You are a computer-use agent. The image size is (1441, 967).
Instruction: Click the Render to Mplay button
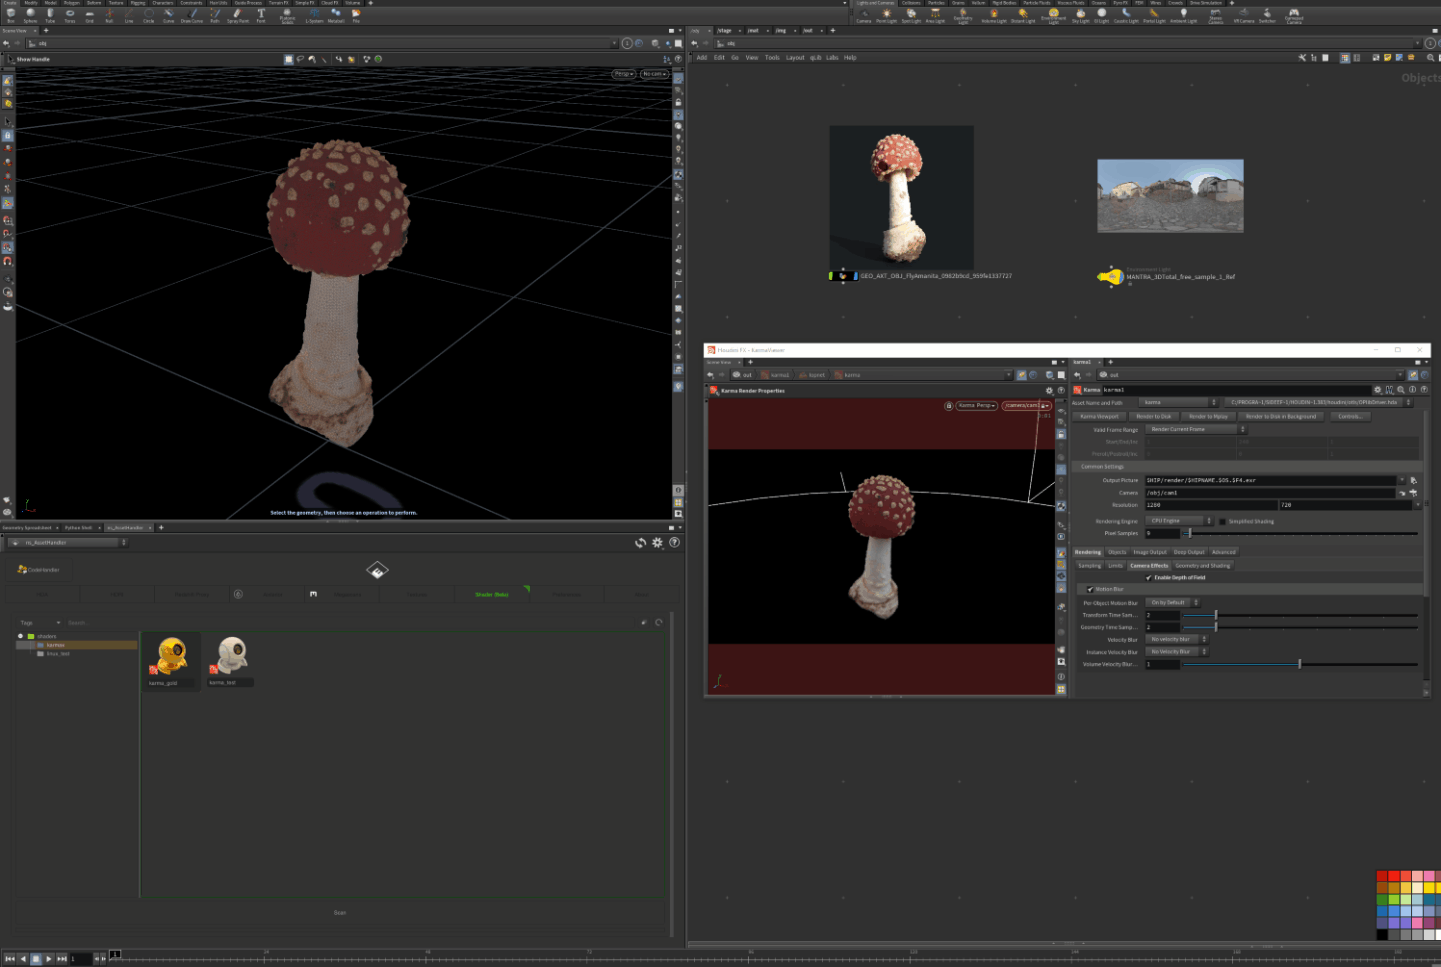click(x=1208, y=417)
